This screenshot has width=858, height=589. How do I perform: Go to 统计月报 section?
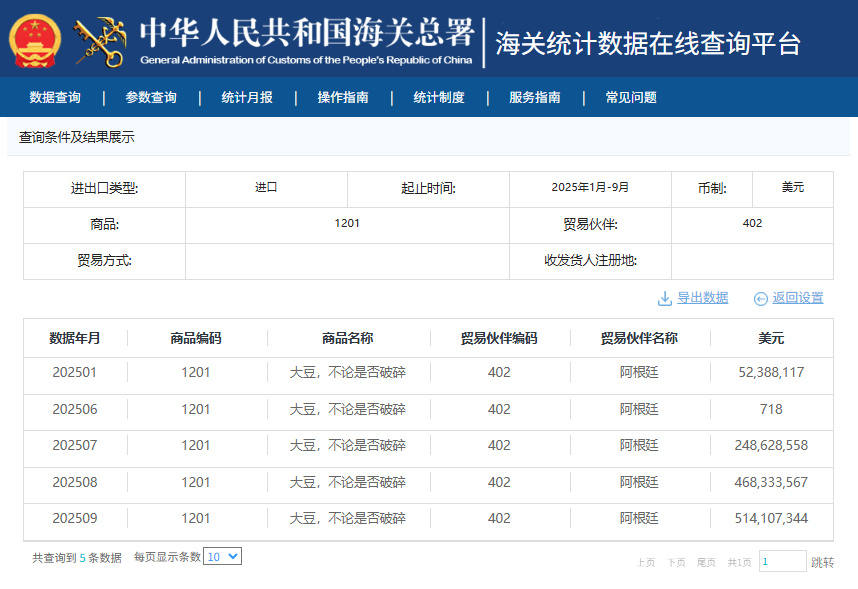247,97
